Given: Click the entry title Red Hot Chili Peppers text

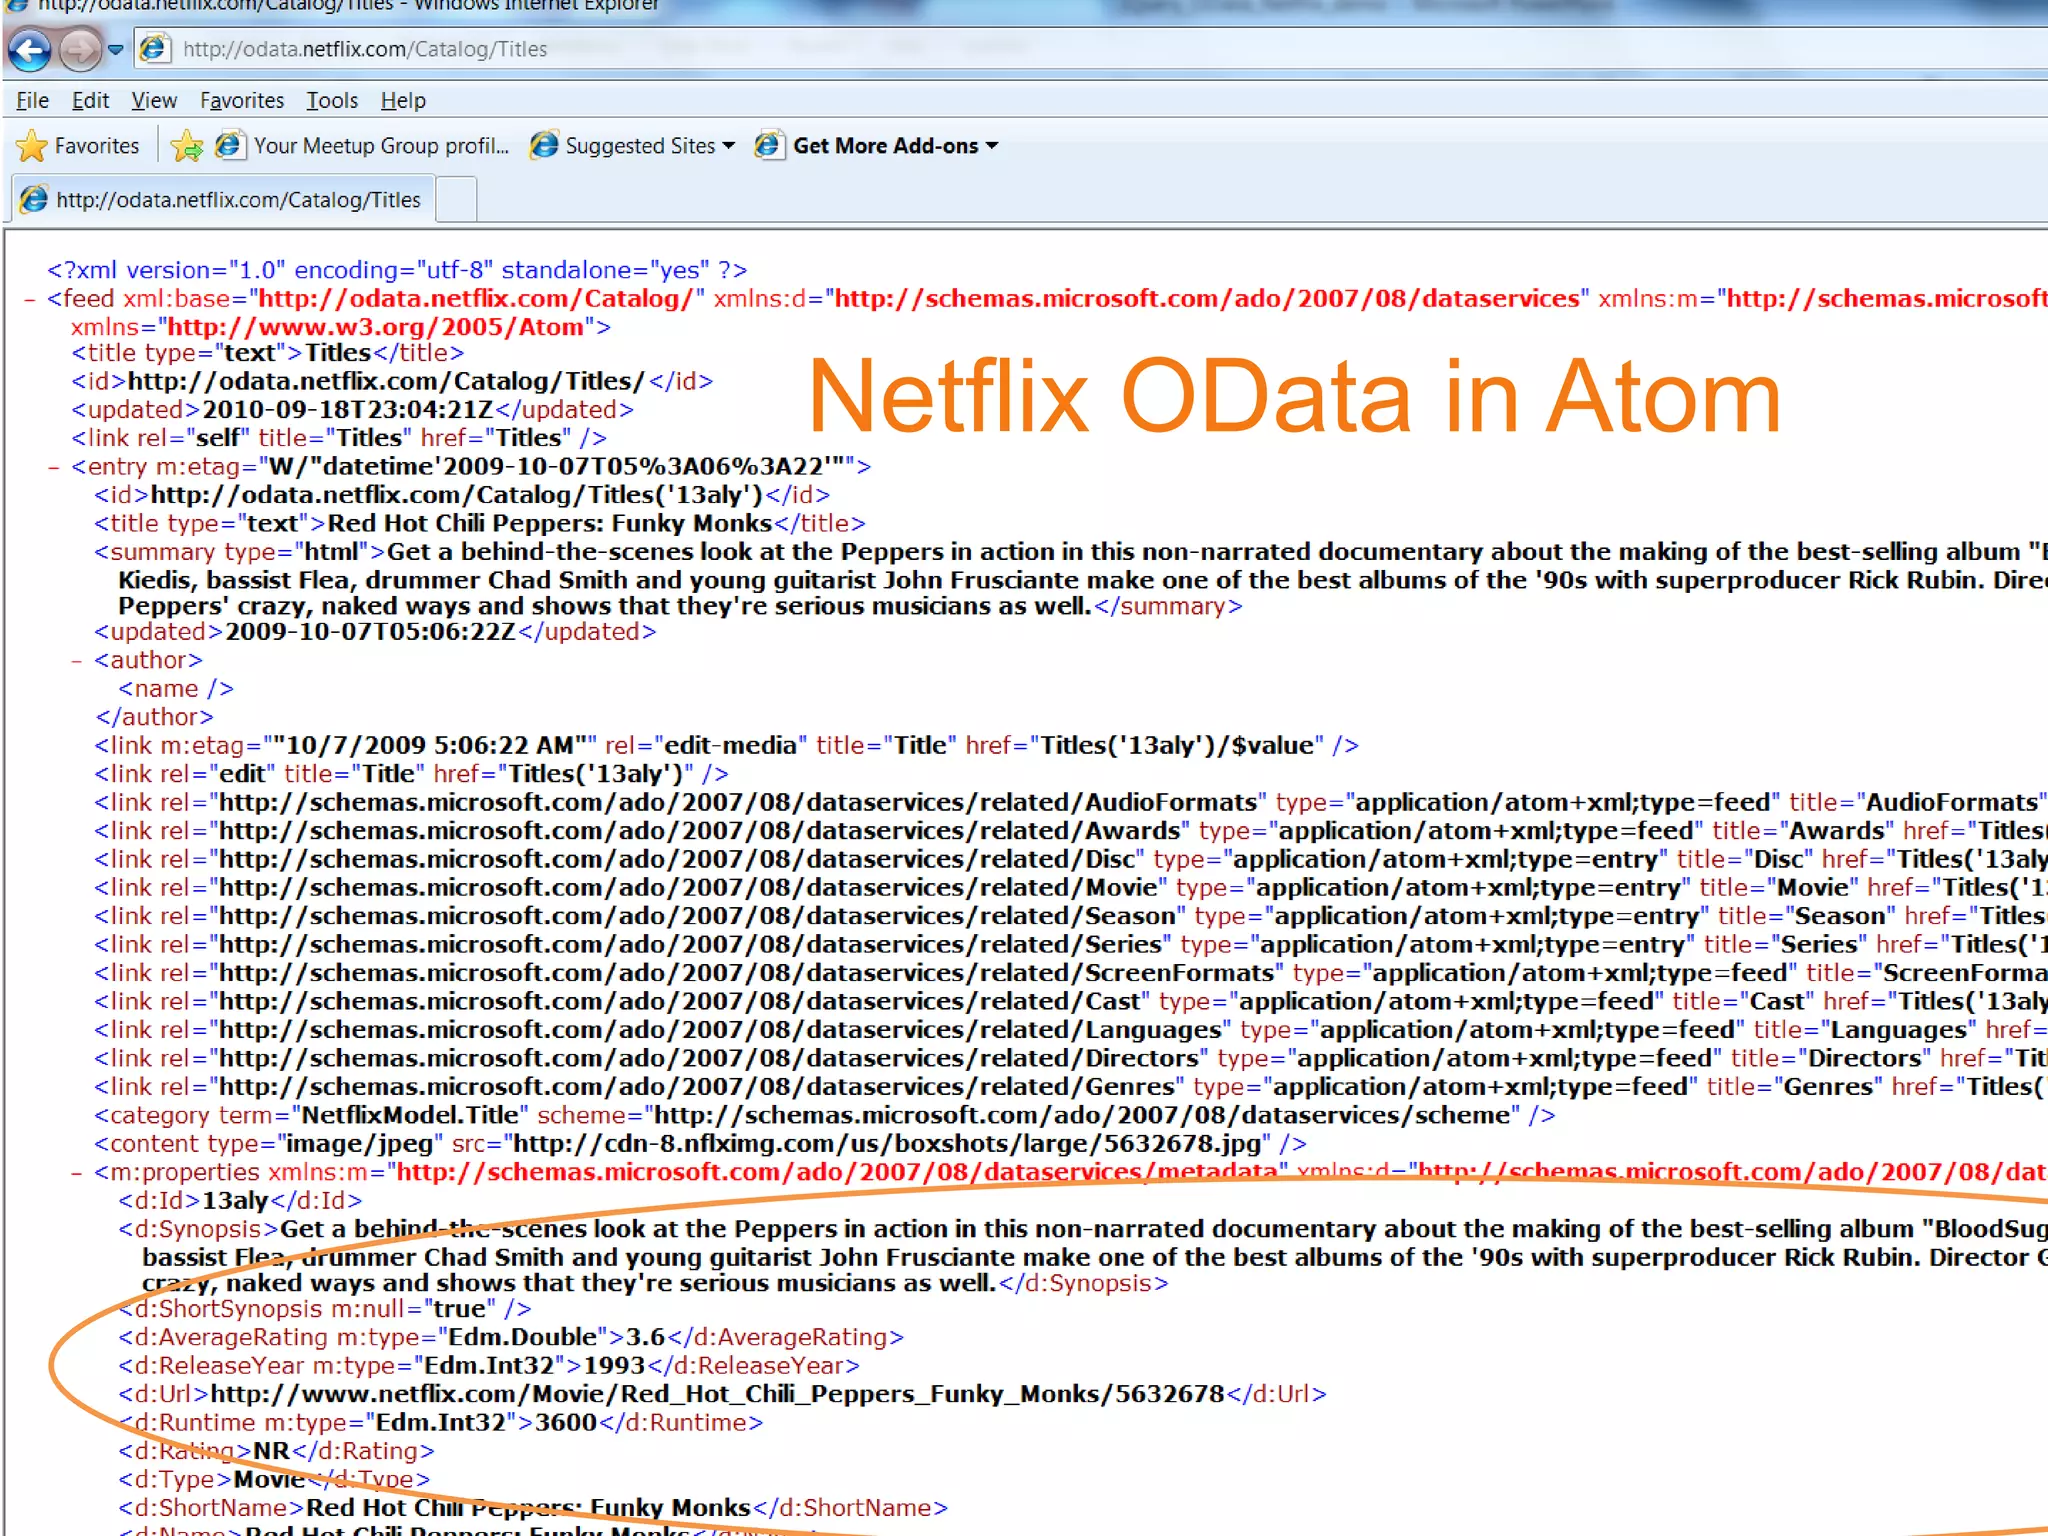Looking at the screenshot, I should point(550,523).
